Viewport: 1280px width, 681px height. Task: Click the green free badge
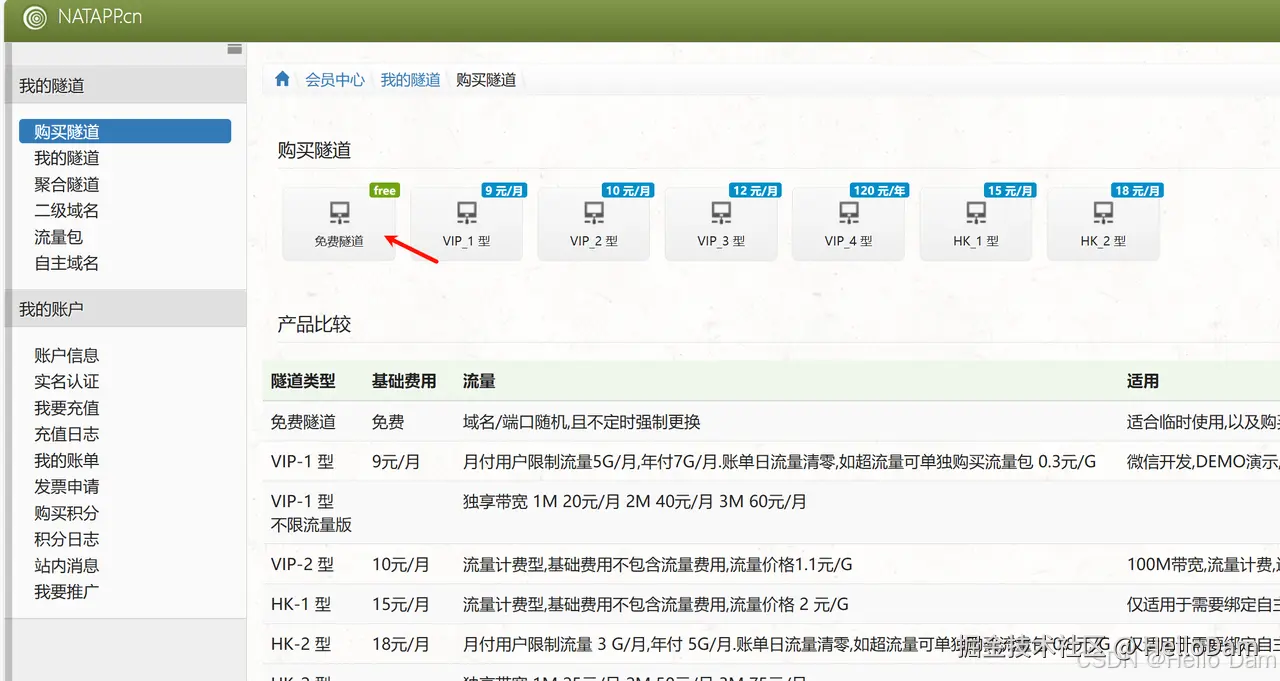click(384, 190)
